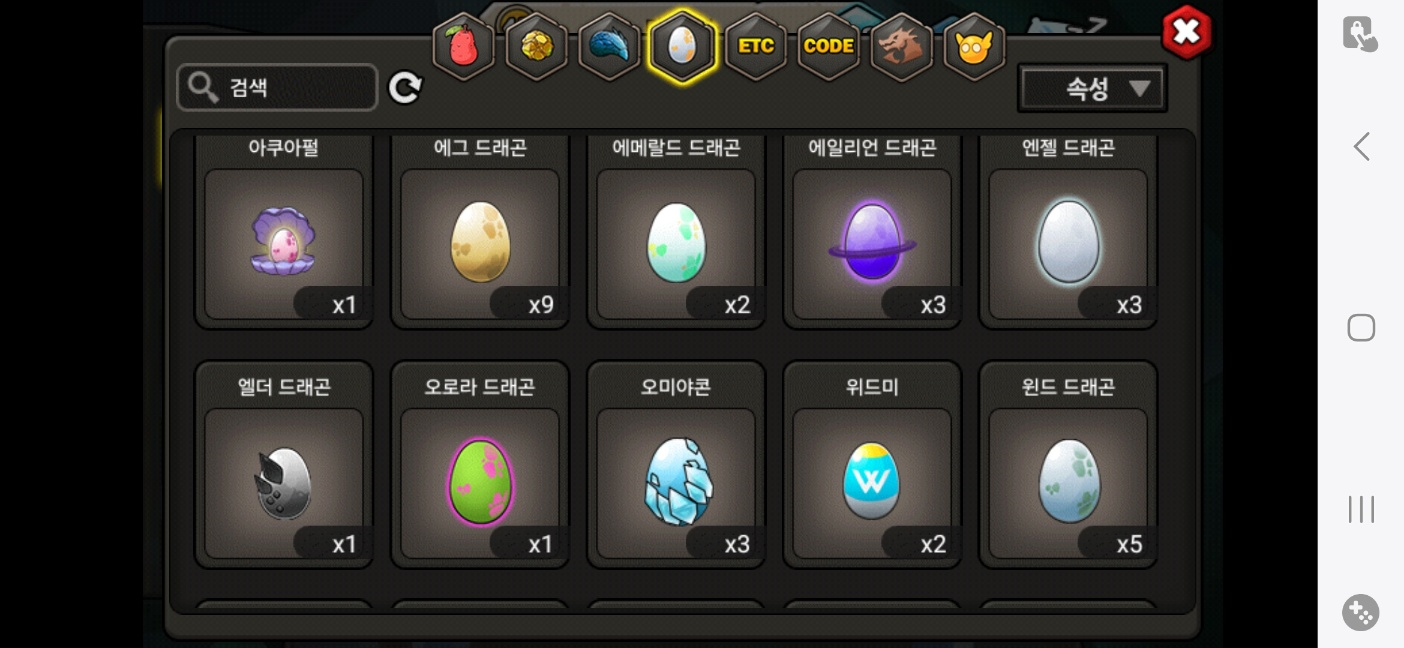Choose the 위드미 egg with W logo
This screenshot has width=1404, height=648.
tap(872, 466)
